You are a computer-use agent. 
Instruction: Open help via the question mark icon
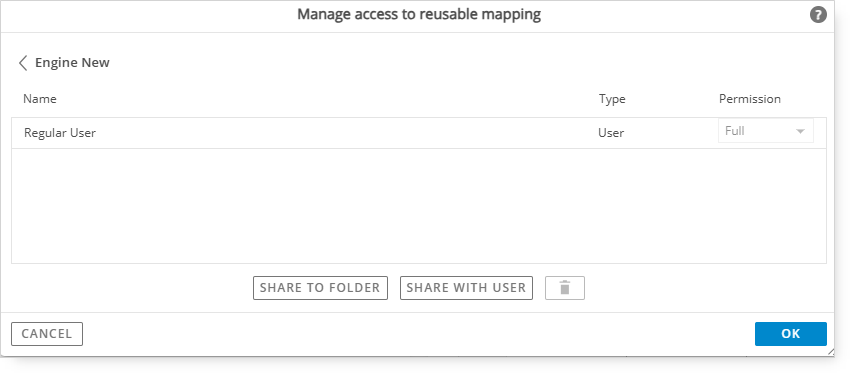point(818,15)
